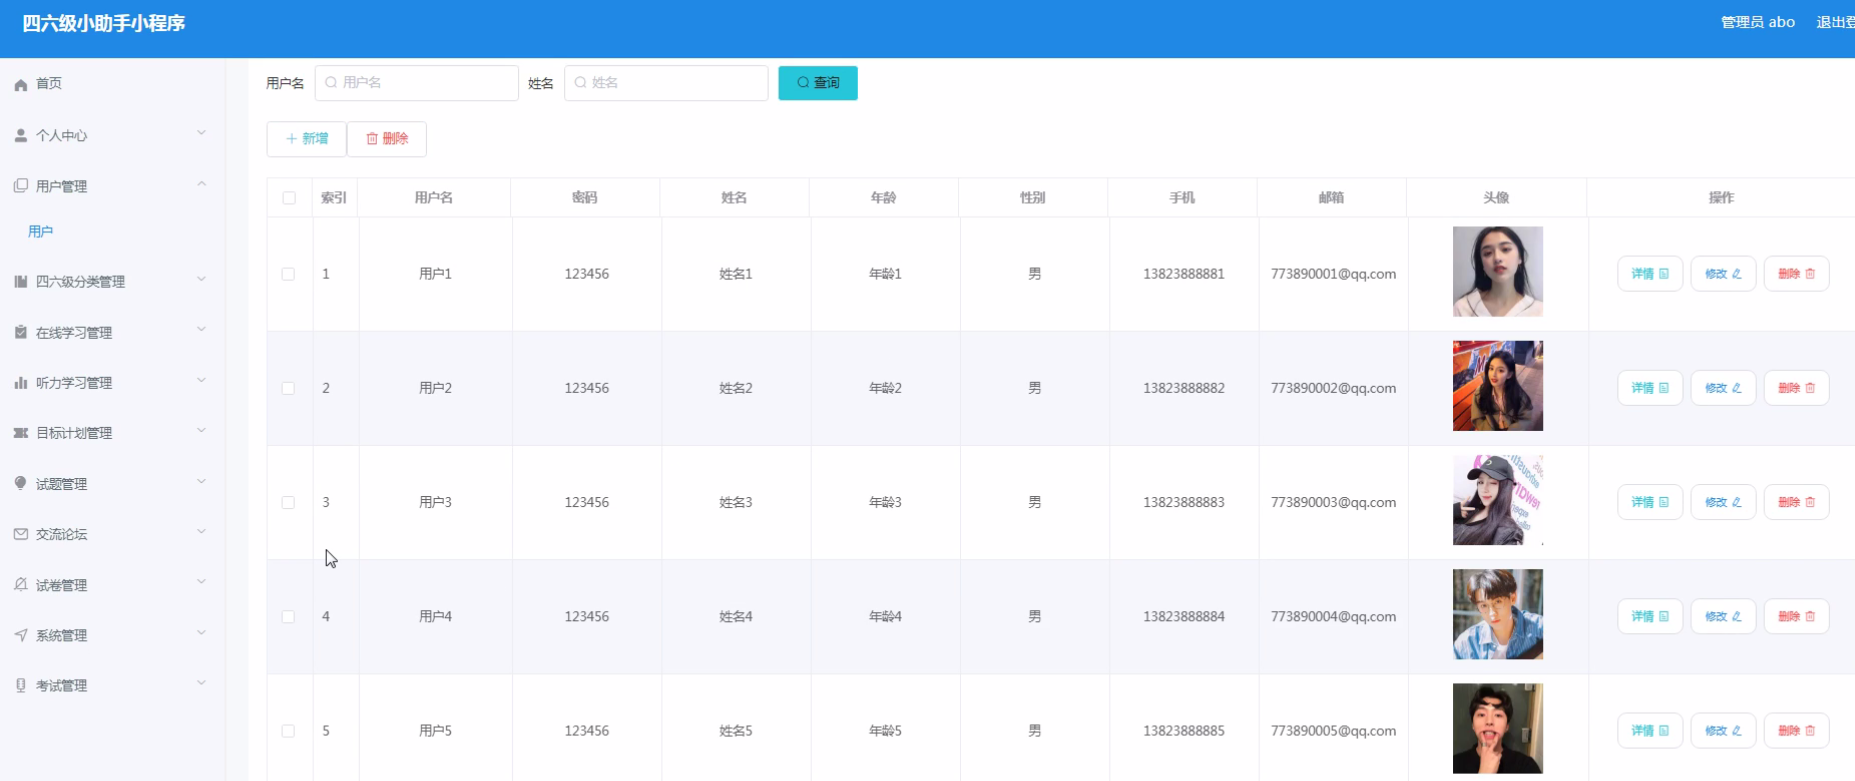The width and height of the screenshot is (1855, 781).
Task: Click 修改 for row 用户5
Action: [1723, 731]
